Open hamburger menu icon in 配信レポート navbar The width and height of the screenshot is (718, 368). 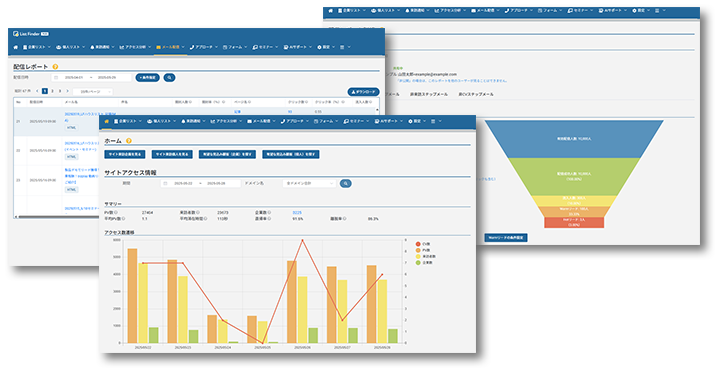tap(342, 47)
